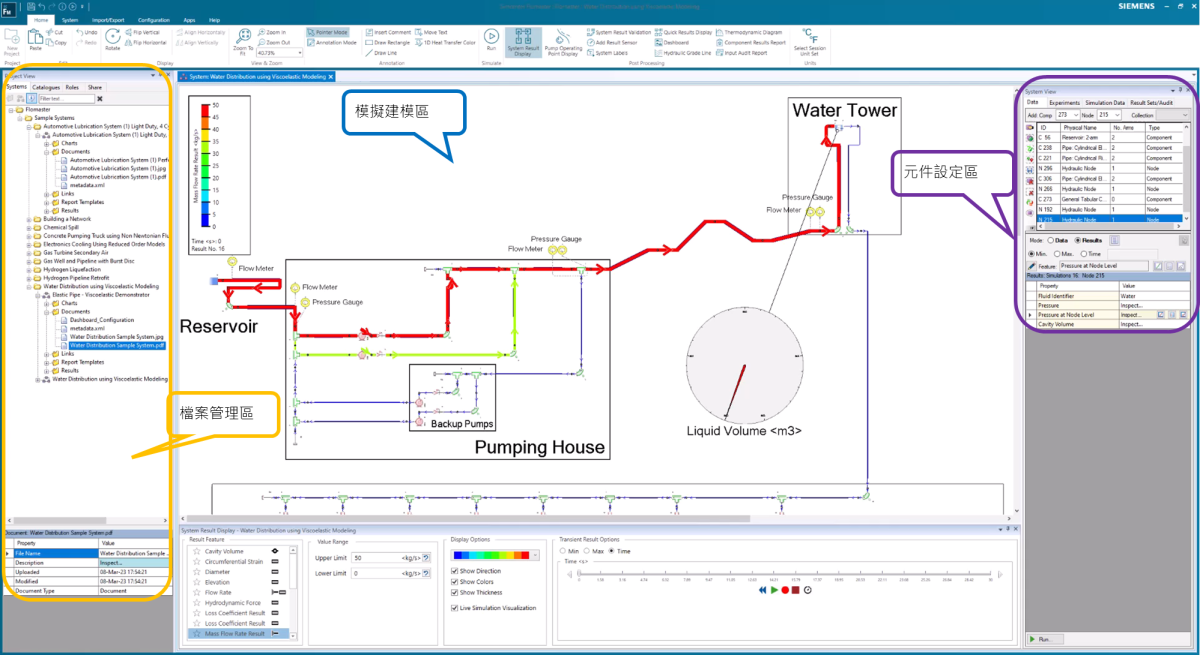The width and height of the screenshot is (1200, 655).
Task: Open the Collection dropdown
Action: coord(1185,115)
